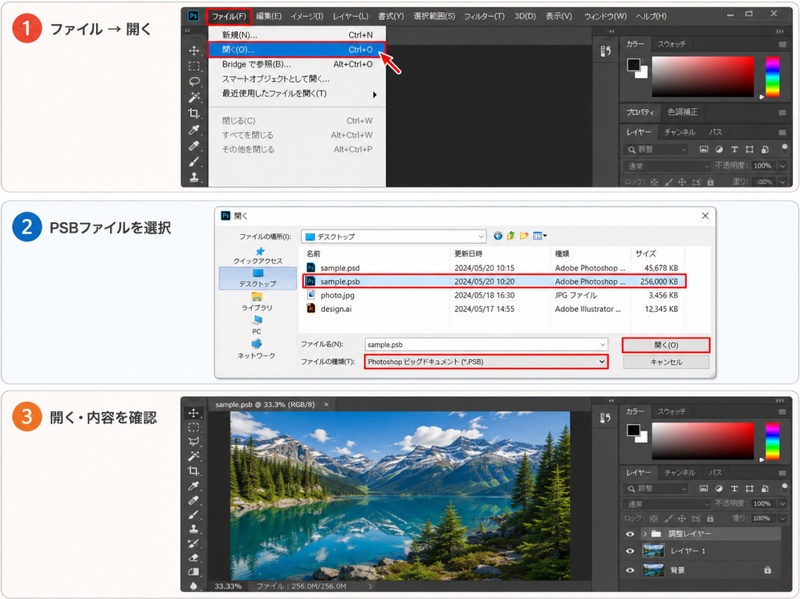Open the ファイル名 dropdown arrow

tap(603, 344)
